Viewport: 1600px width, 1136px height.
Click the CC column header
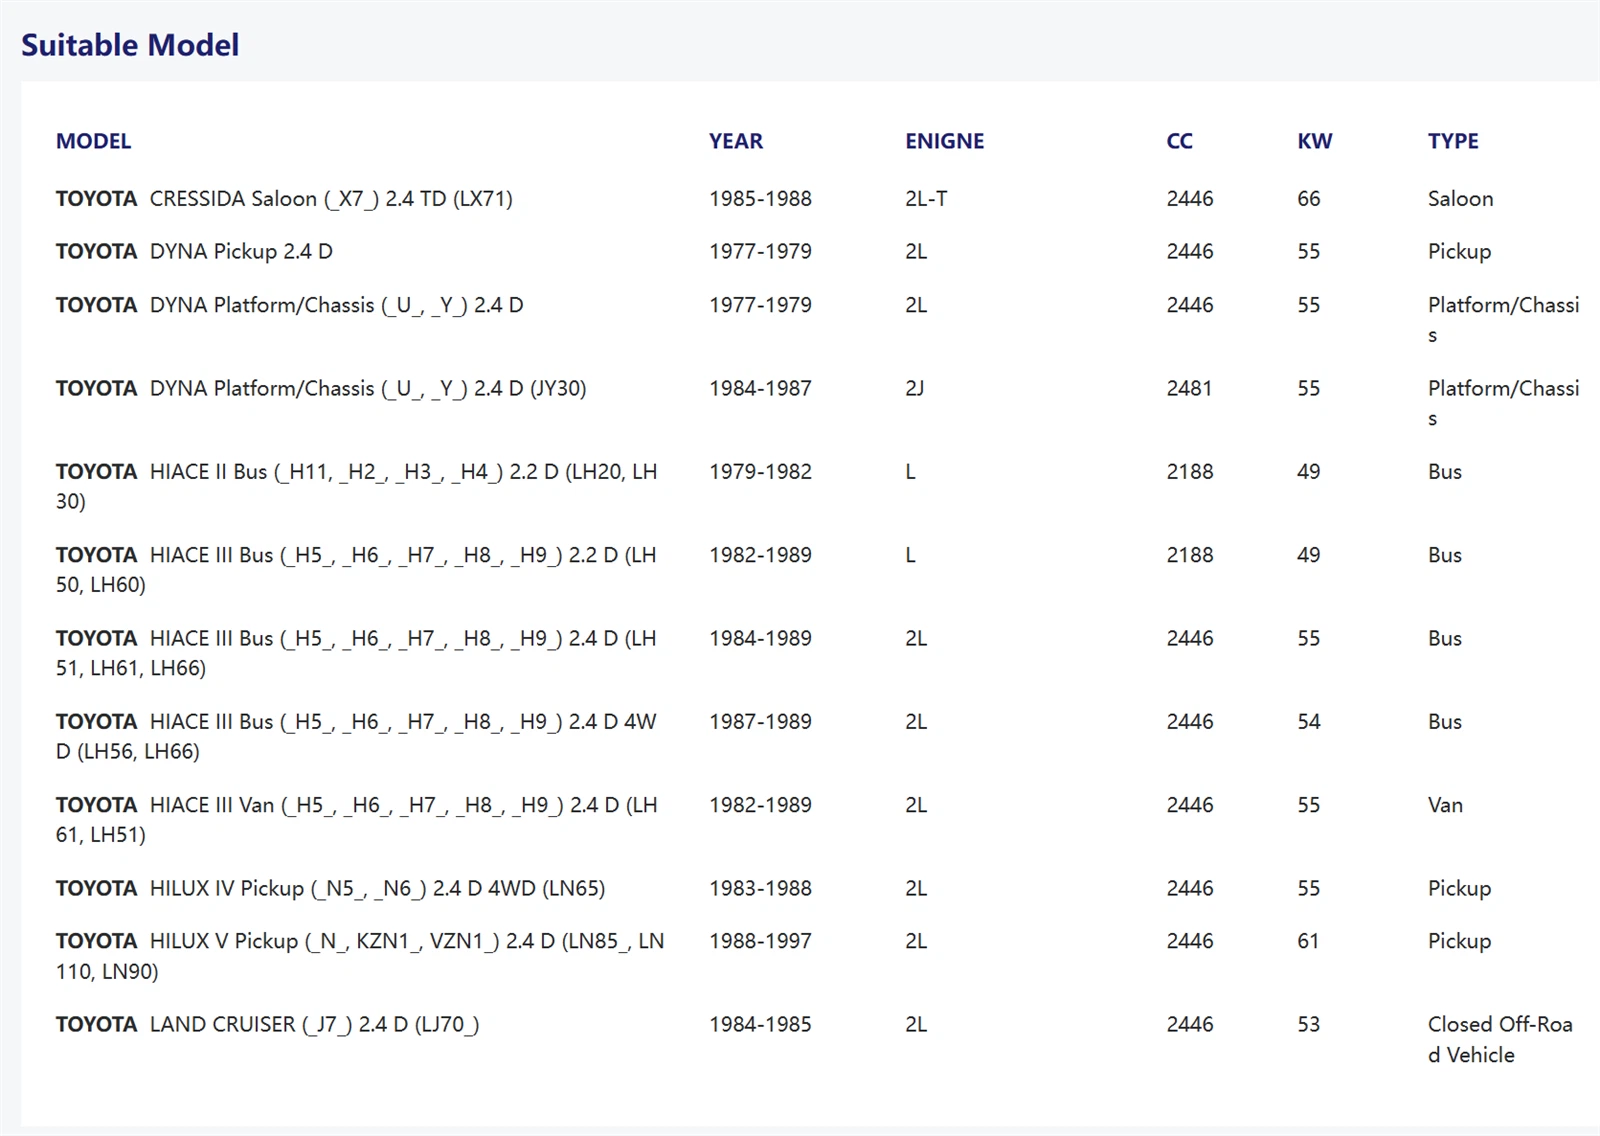(x=1180, y=141)
